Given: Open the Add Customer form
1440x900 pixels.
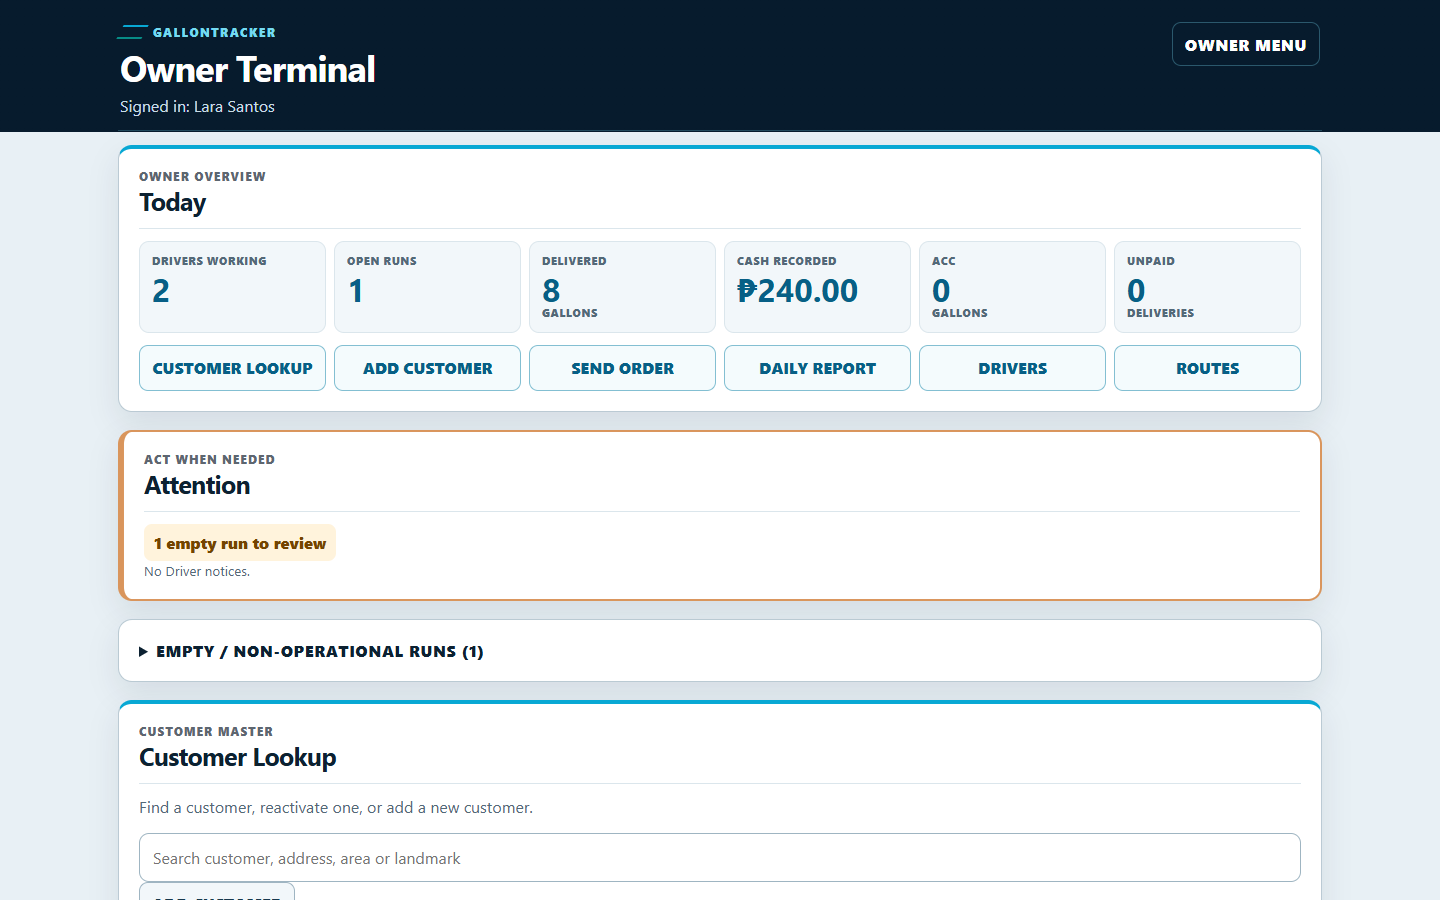Looking at the screenshot, I should 427,368.
